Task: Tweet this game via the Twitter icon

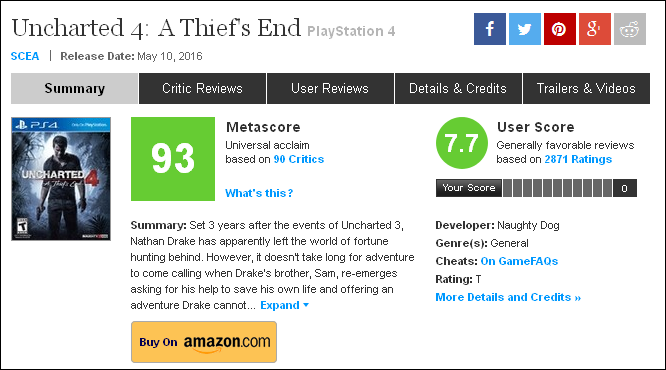Action: (x=525, y=29)
